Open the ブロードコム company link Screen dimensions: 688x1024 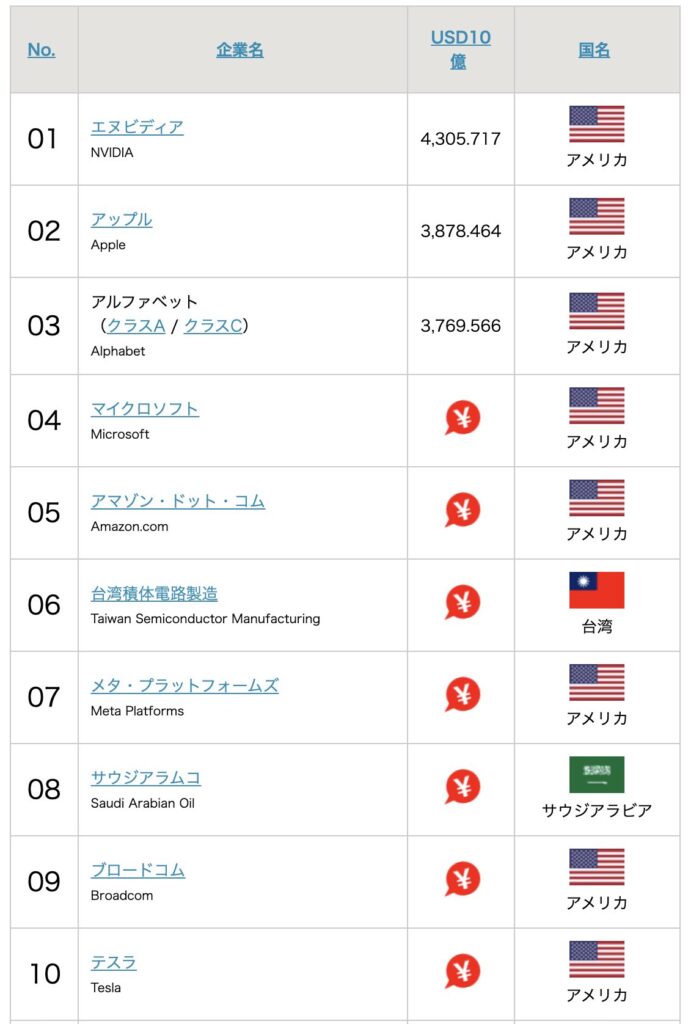pyautogui.click(x=137, y=870)
